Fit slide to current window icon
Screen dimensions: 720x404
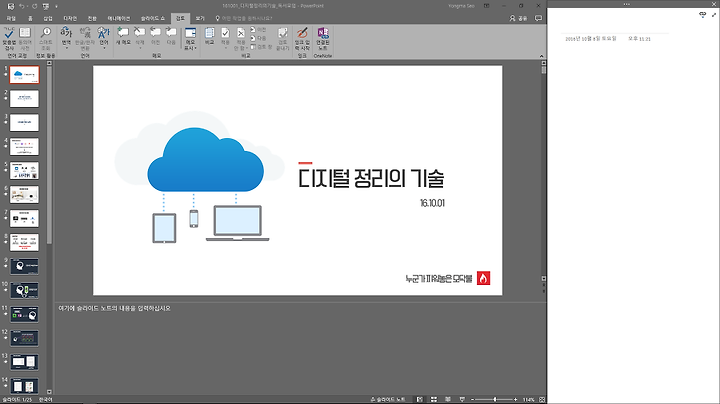pos(542,399)
